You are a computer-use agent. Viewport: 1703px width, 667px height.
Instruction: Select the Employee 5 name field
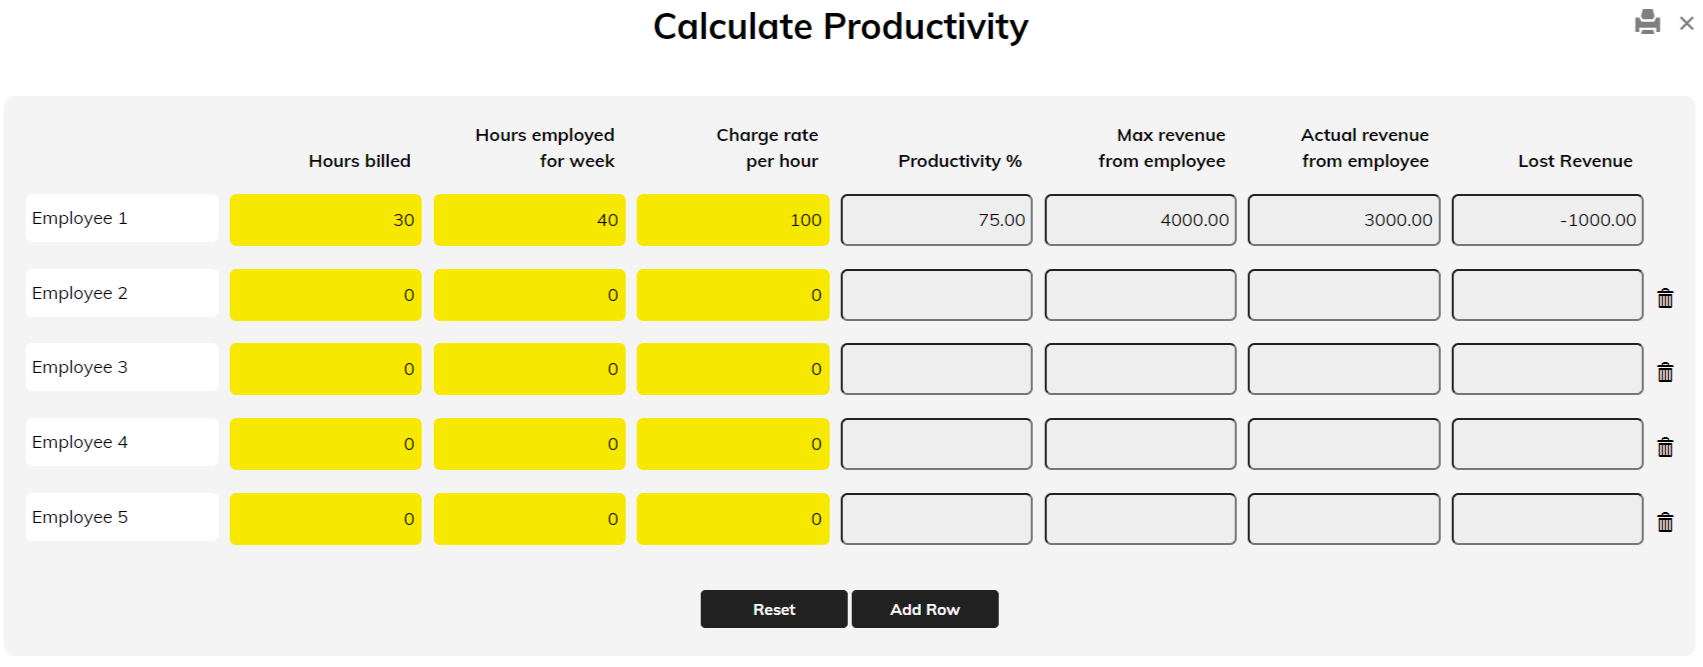122,517
